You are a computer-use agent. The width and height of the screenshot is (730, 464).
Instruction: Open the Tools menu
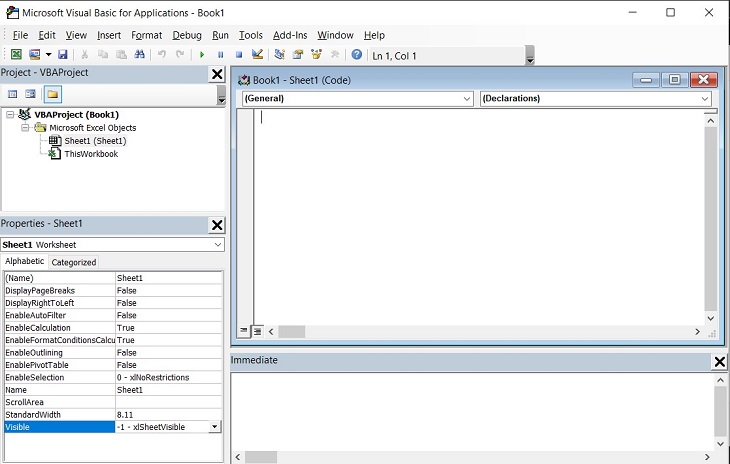pyautogui.click(x=250, y=35)
